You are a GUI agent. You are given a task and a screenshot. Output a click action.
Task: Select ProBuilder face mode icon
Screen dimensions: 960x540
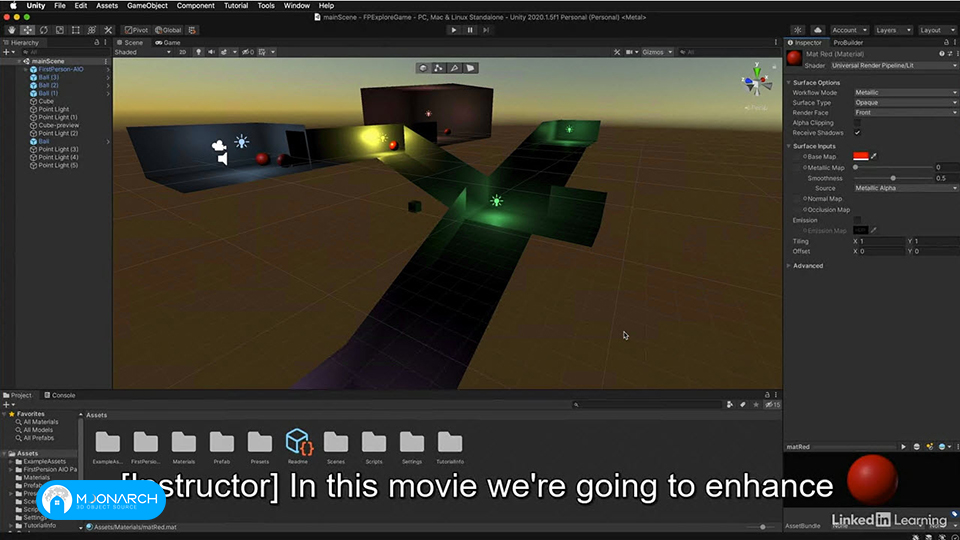point(470,68)
